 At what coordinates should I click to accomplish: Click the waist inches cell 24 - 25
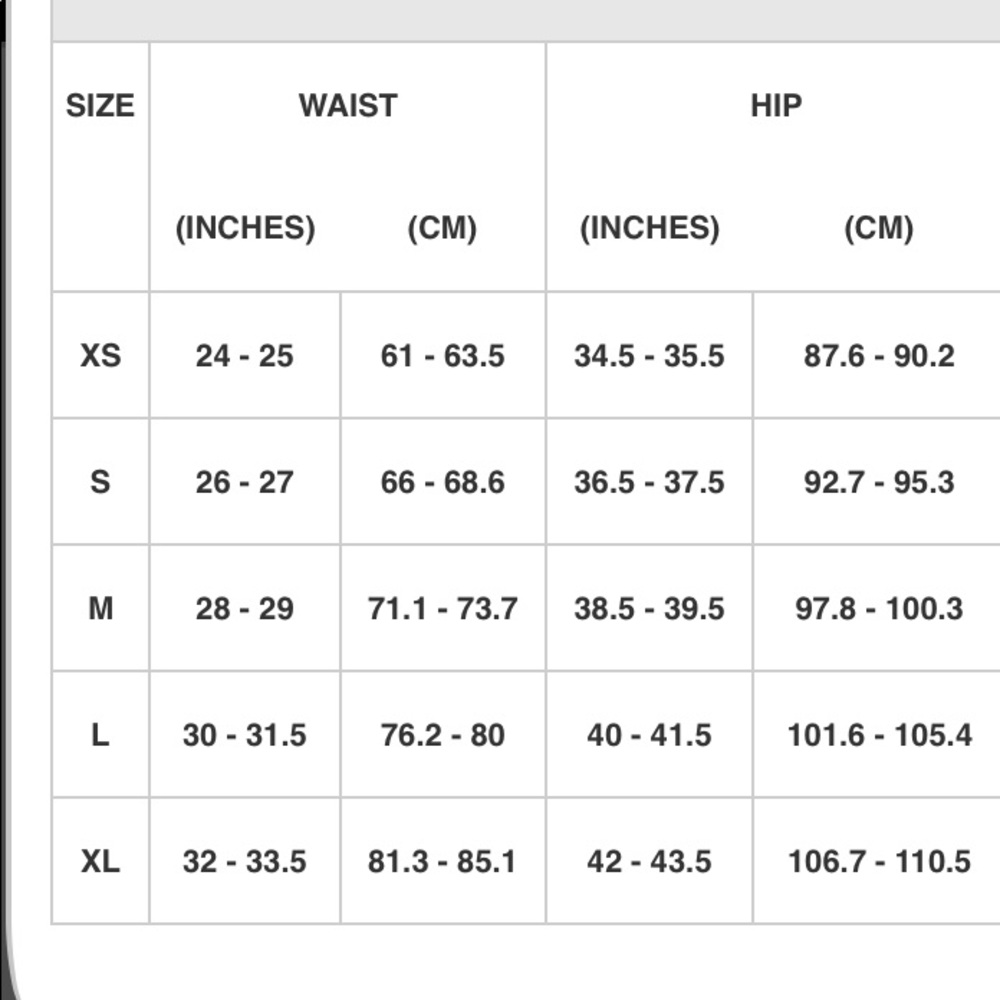(244, 356)
